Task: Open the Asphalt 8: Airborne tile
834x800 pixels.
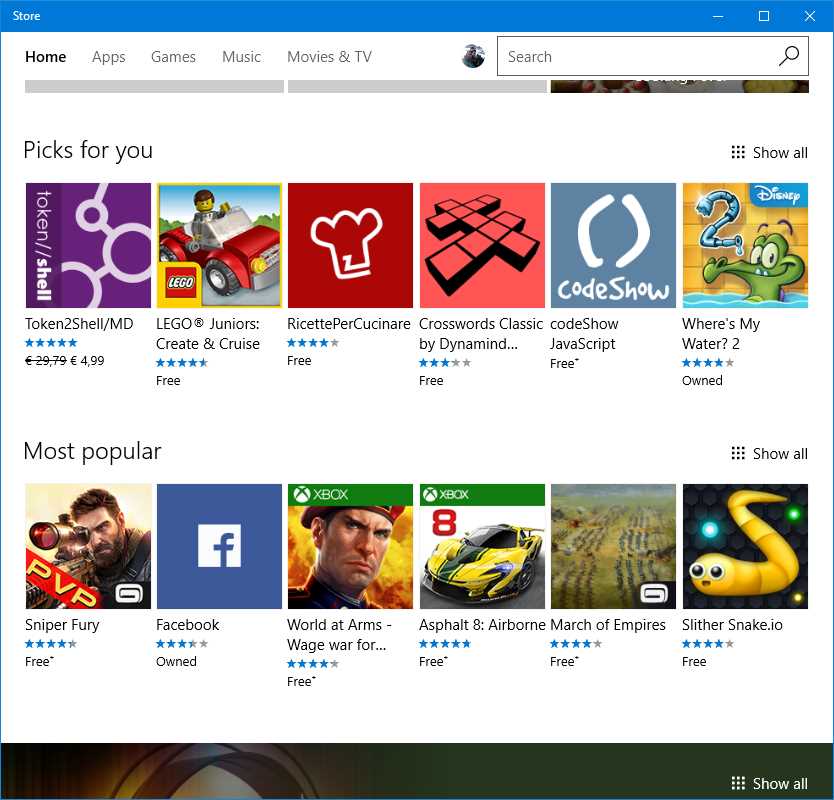Action: 482,546
